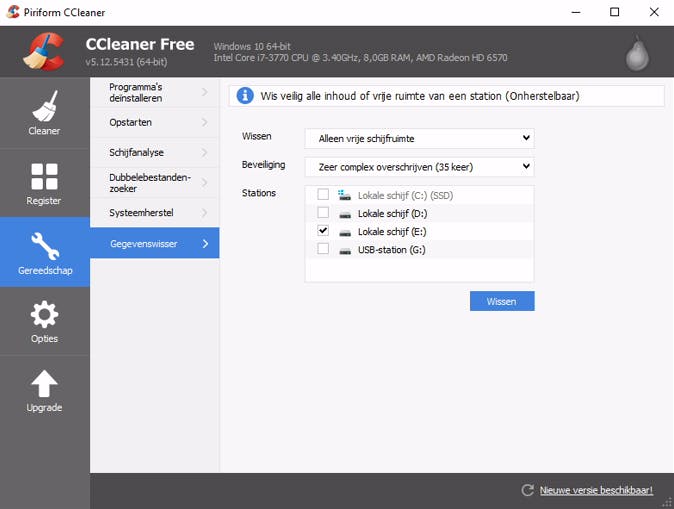Click 'Nieuwe versie beschikbaar!' link

(x=596, y=490)
